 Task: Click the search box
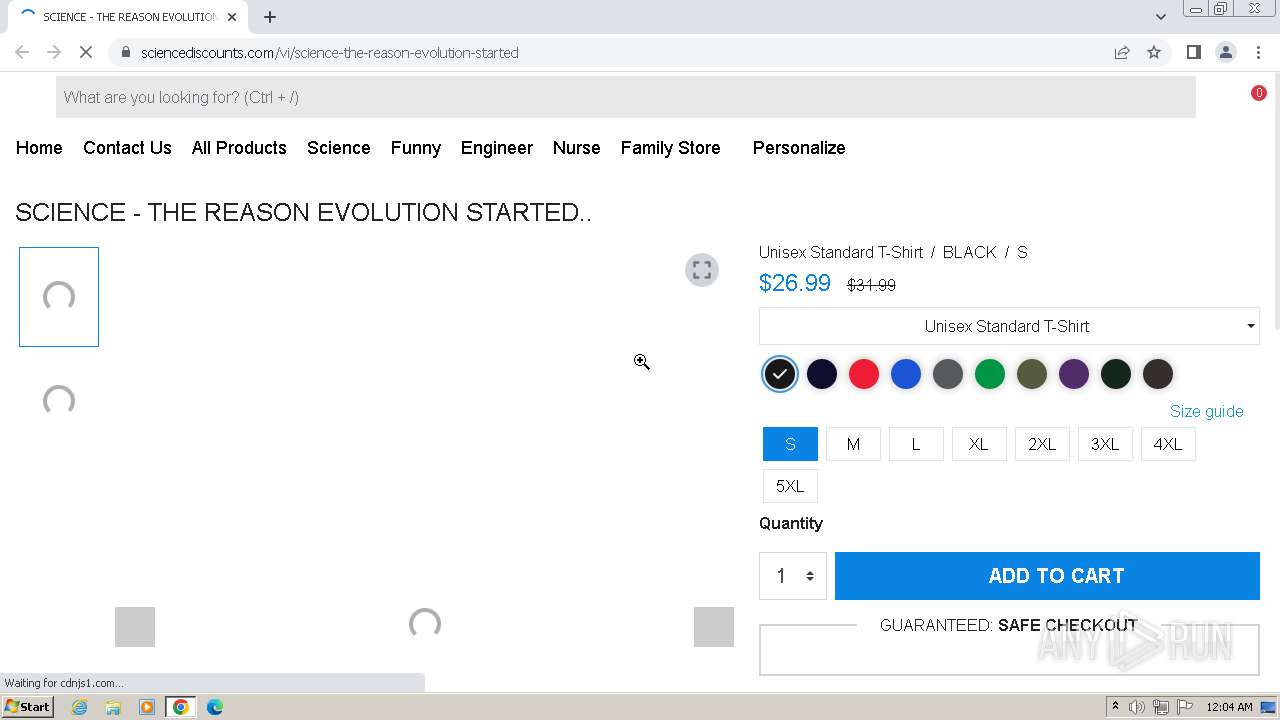[626, 97]
